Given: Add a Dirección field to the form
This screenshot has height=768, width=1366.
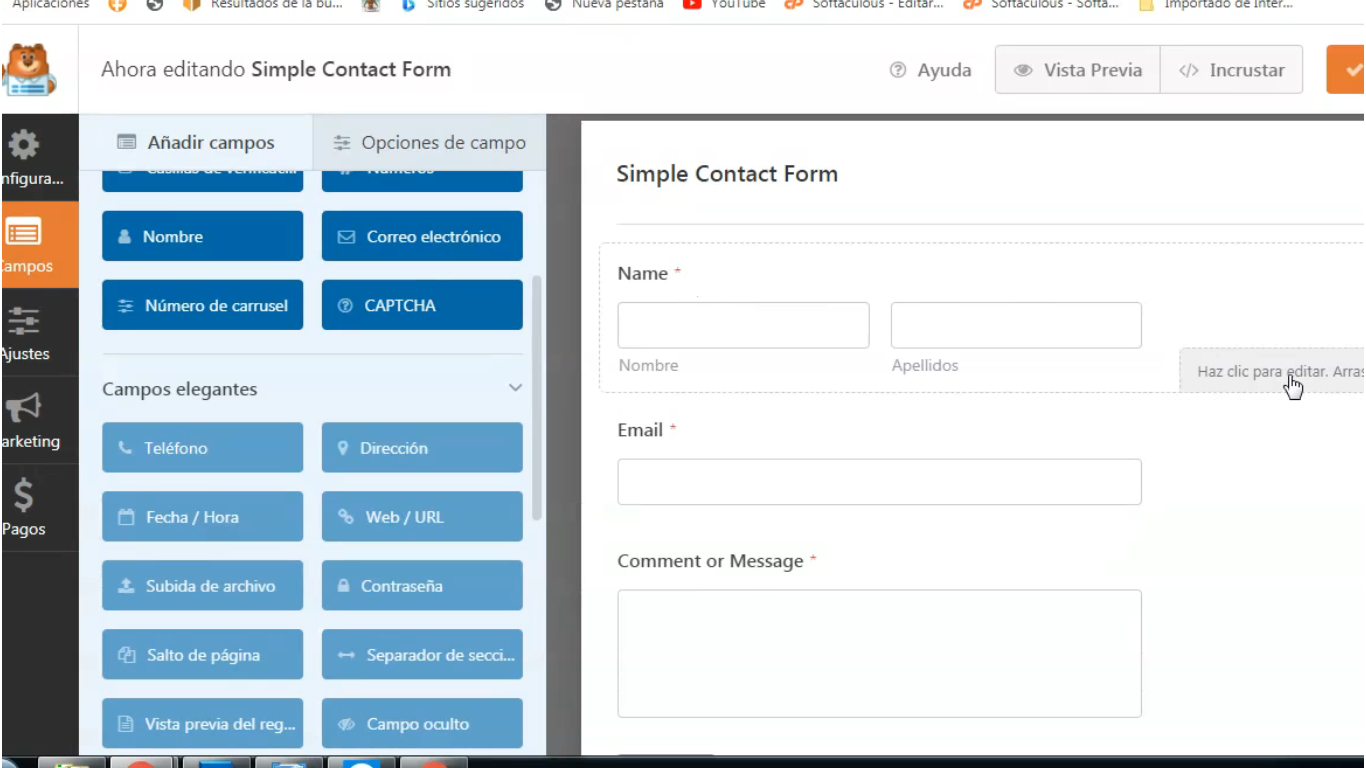Looking at the screenshot, I should (421, 447).
